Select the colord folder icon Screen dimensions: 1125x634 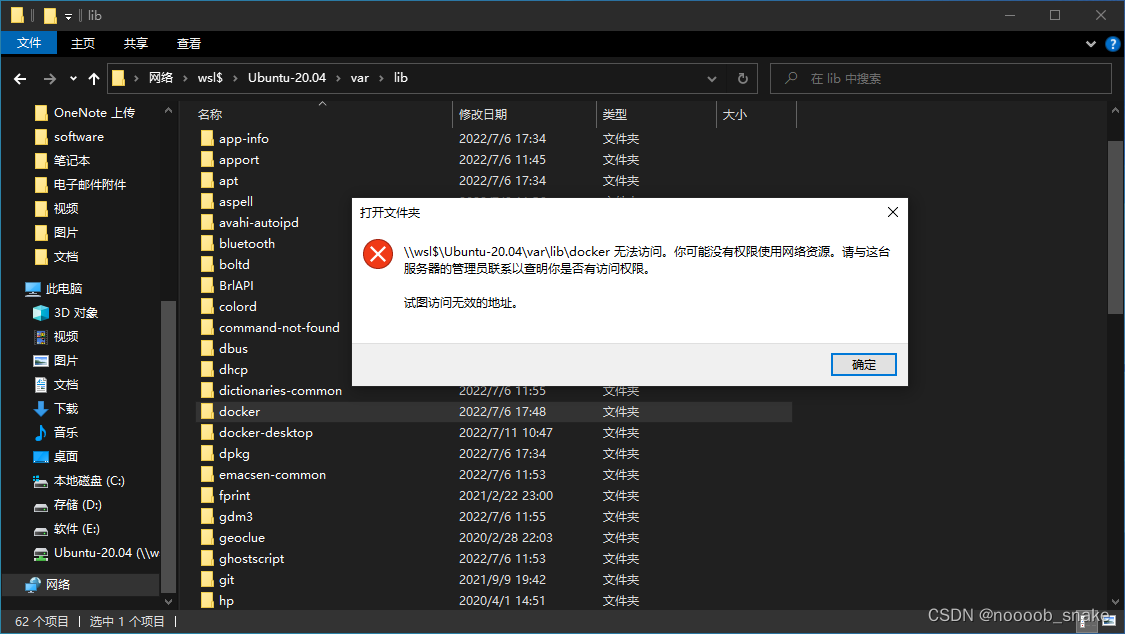(x=207, y=306)
